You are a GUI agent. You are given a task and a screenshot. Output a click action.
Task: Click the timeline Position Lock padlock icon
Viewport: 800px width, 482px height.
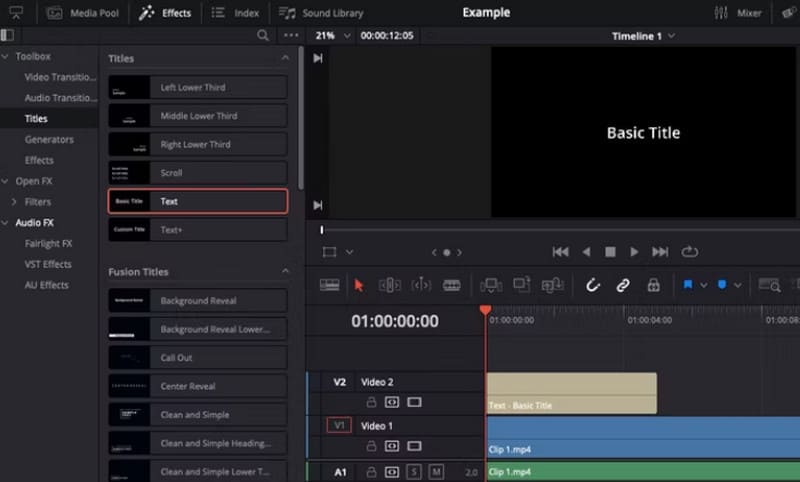click(x=653, y=285)
